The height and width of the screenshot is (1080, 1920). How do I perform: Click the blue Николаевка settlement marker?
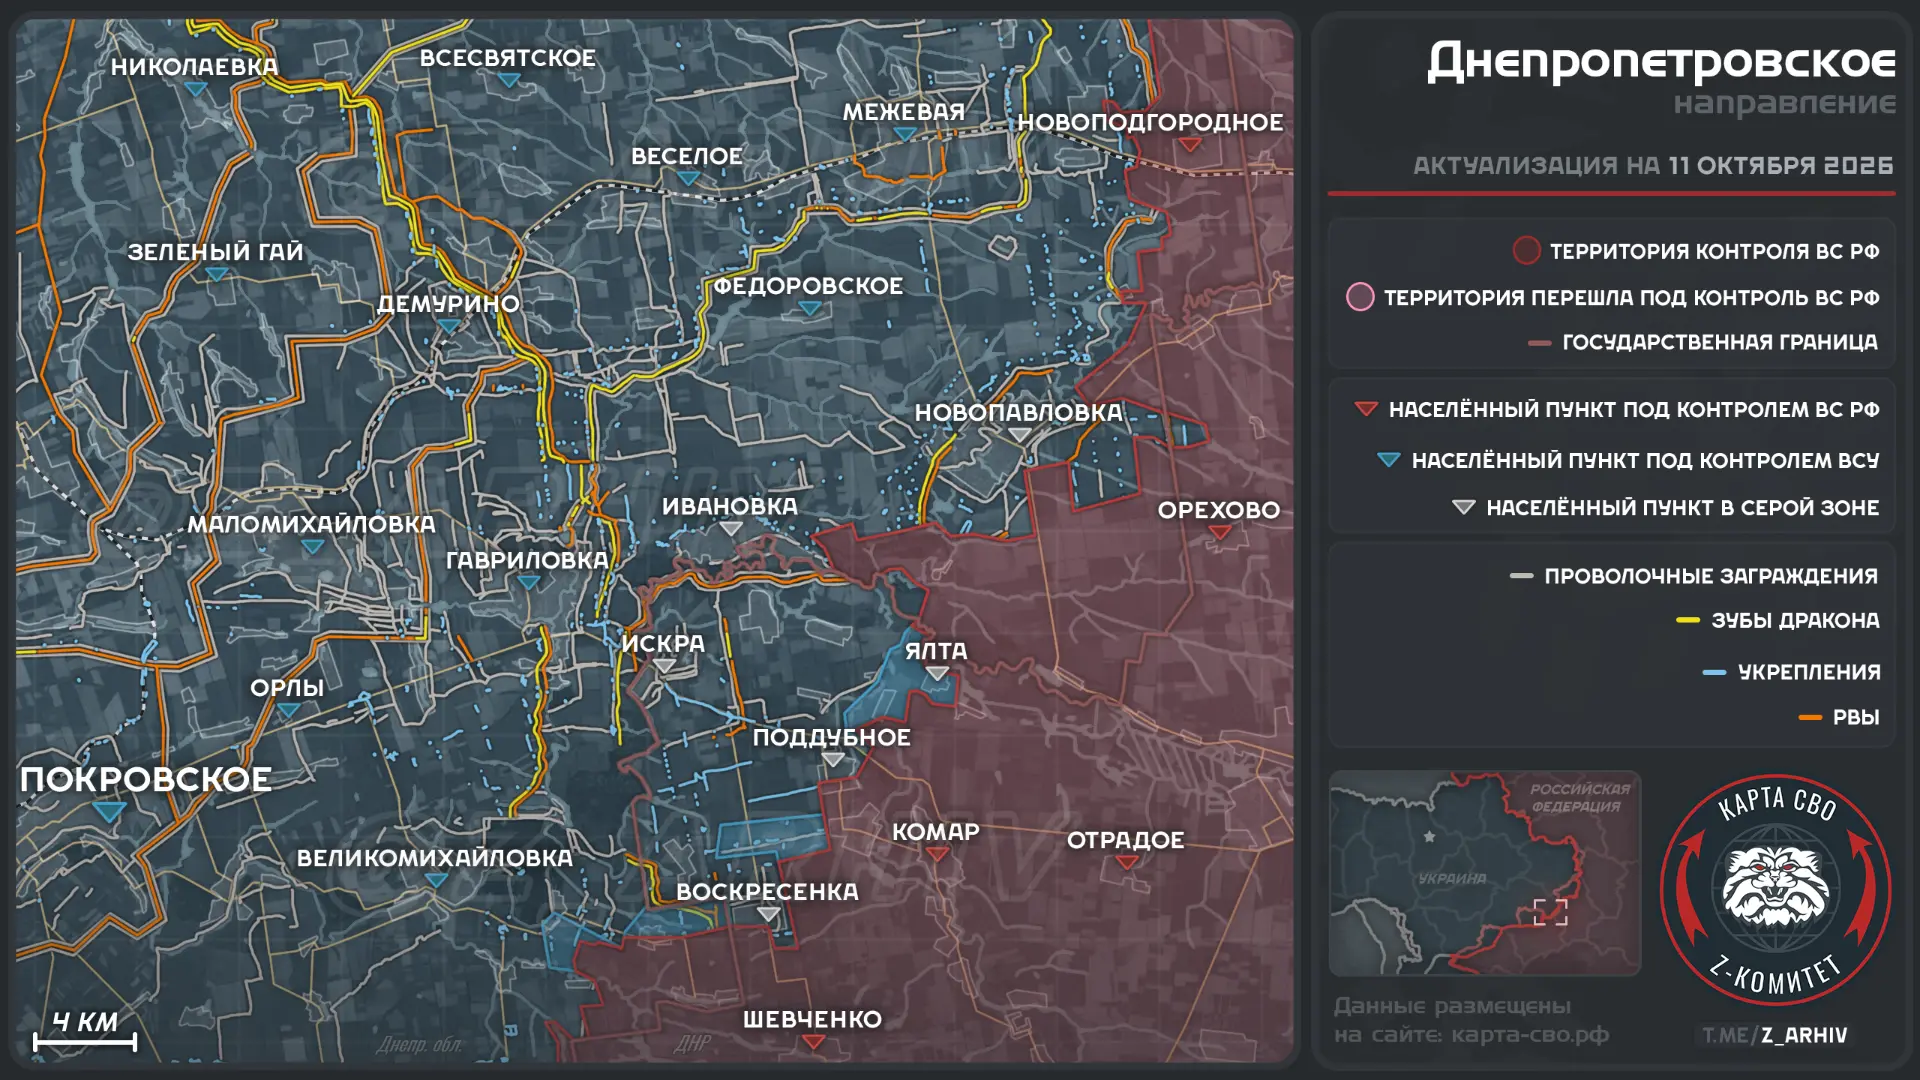point(196,89)
